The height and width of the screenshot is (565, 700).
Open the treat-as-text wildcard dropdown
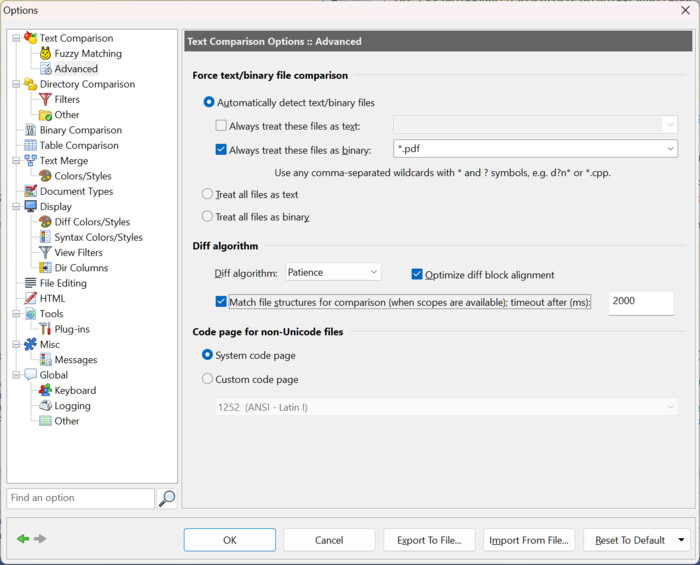click(670, 125)
